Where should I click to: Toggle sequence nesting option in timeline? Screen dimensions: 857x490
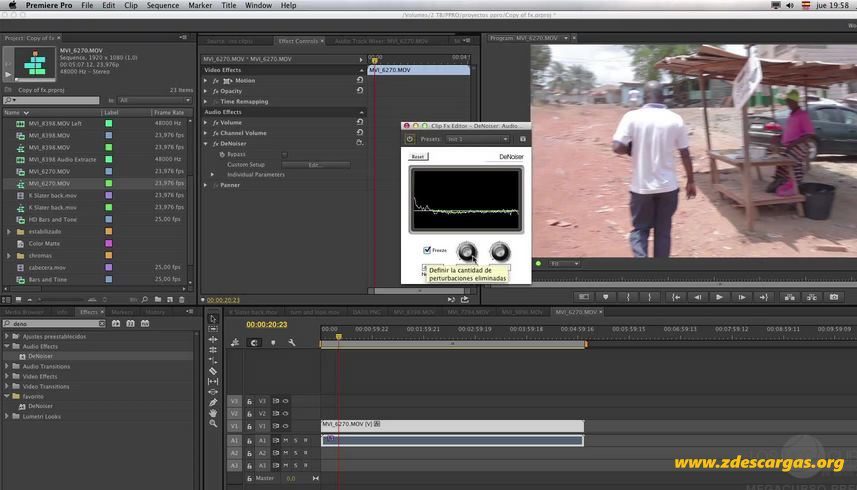(235, 343)
